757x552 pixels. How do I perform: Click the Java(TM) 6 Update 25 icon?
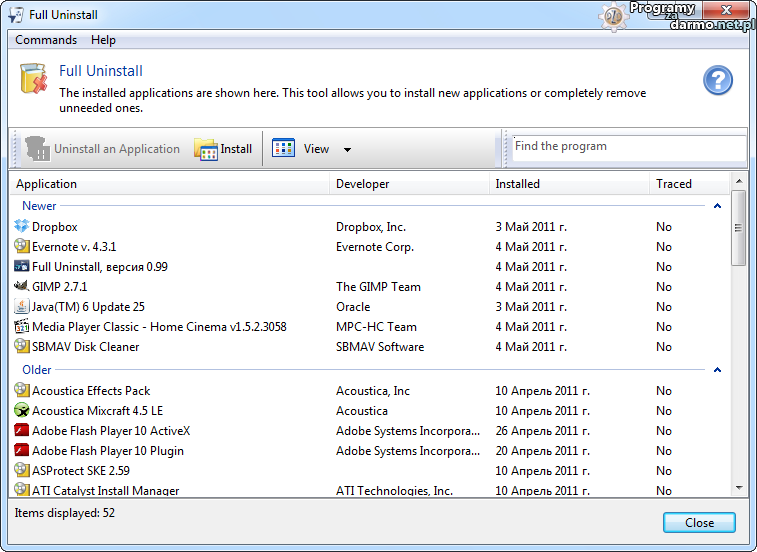[x=22, y=307]
